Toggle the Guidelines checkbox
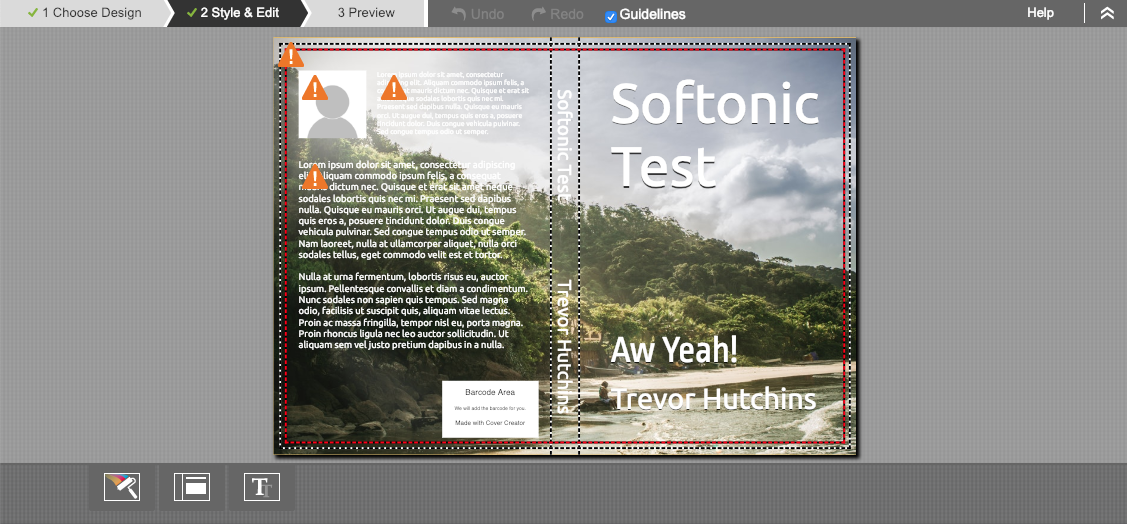 pos(611,15)
